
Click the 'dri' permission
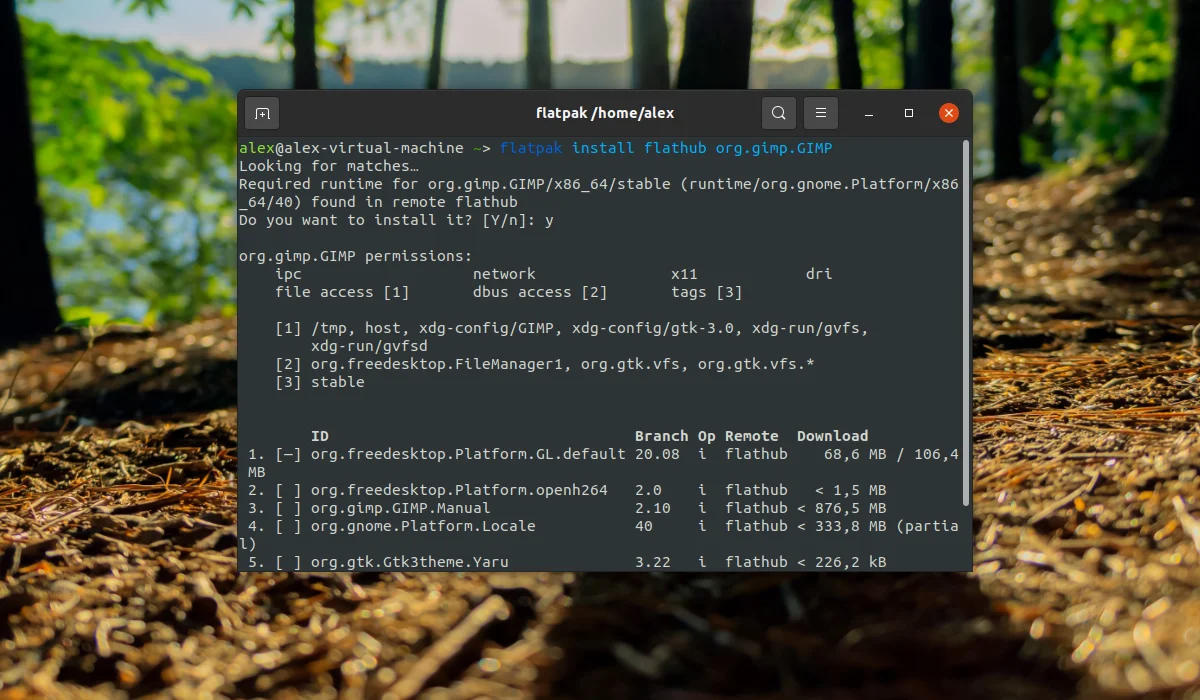819,274
